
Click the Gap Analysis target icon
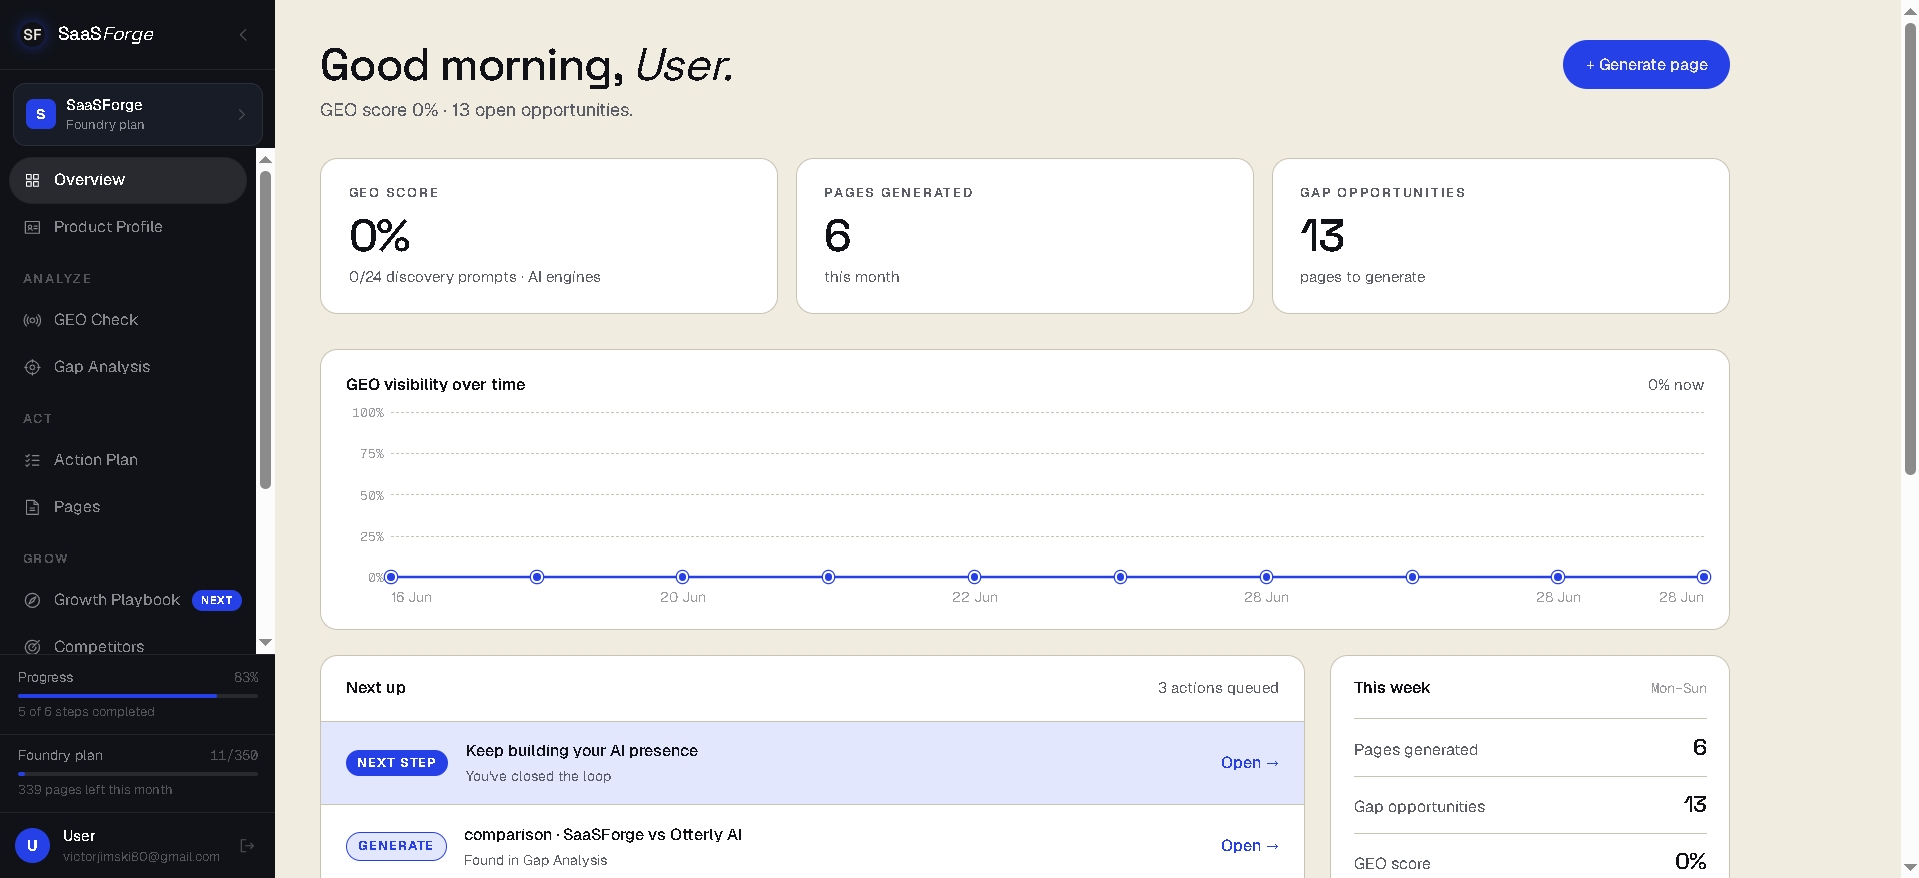click(x=32, y=367)
